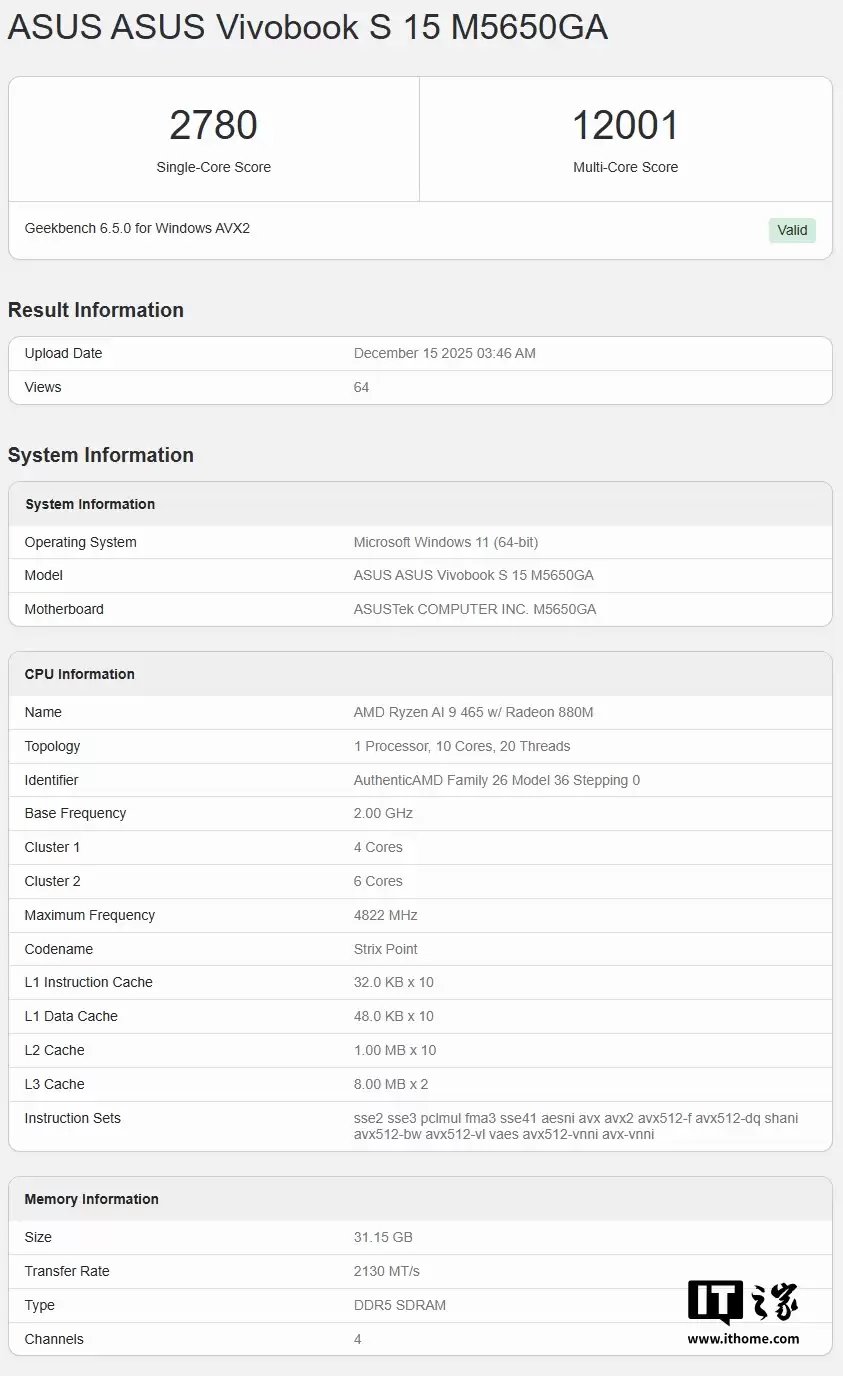
Task: Click the Strix Point codename value
Action: click(x=385, y=948)
